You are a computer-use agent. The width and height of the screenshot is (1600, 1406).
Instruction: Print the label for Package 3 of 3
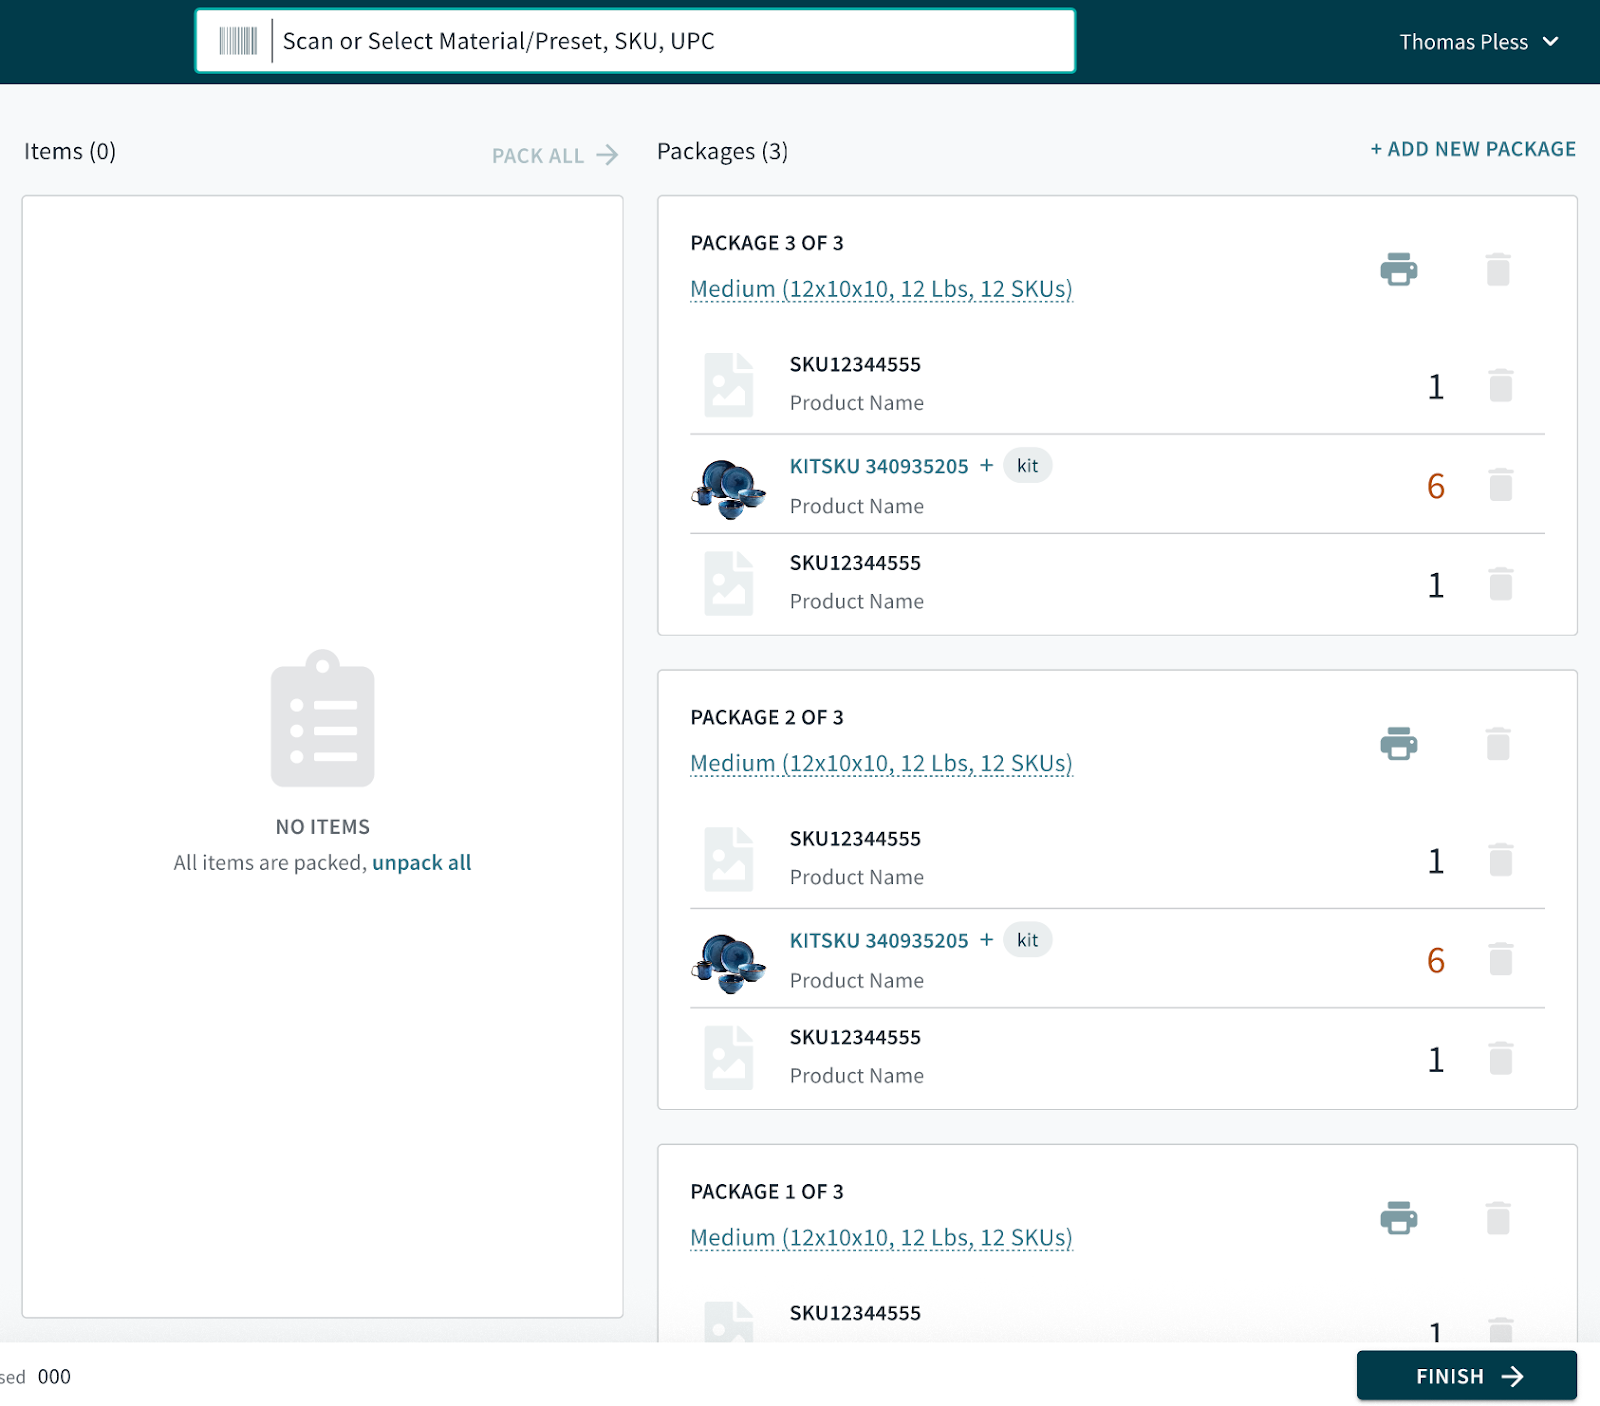pos(1399,269)
